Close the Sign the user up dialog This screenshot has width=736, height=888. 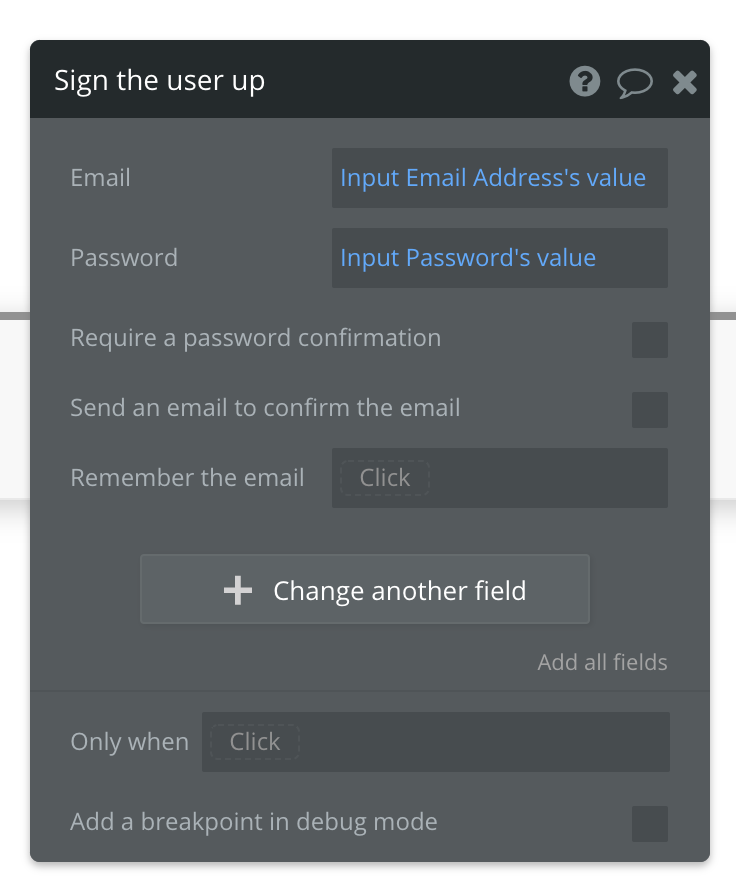(x=684, y=82)
